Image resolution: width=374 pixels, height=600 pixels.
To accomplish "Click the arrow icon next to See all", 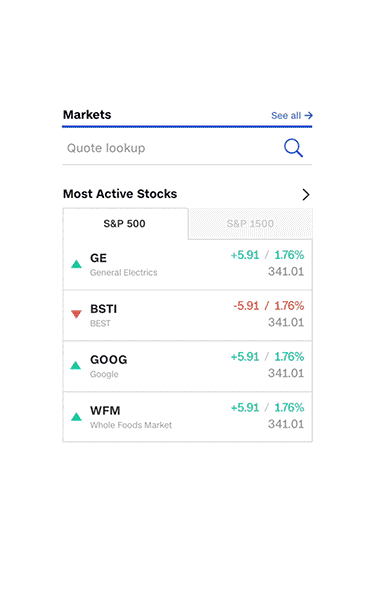I will pyautogui.click(x=309, y=115).
